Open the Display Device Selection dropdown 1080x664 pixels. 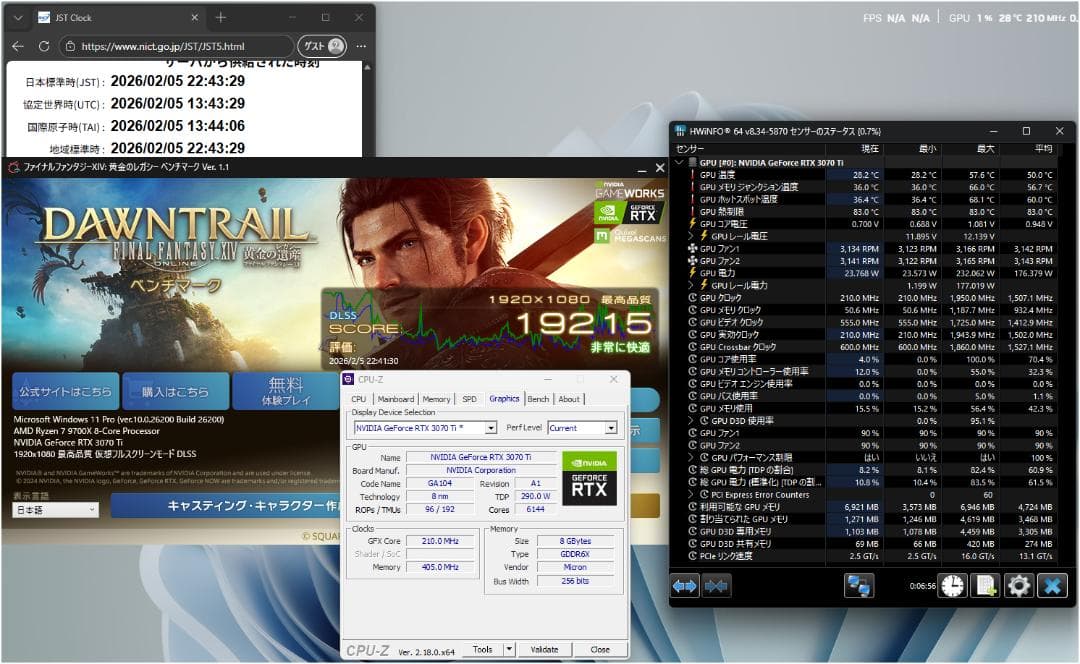click(489, 427)
